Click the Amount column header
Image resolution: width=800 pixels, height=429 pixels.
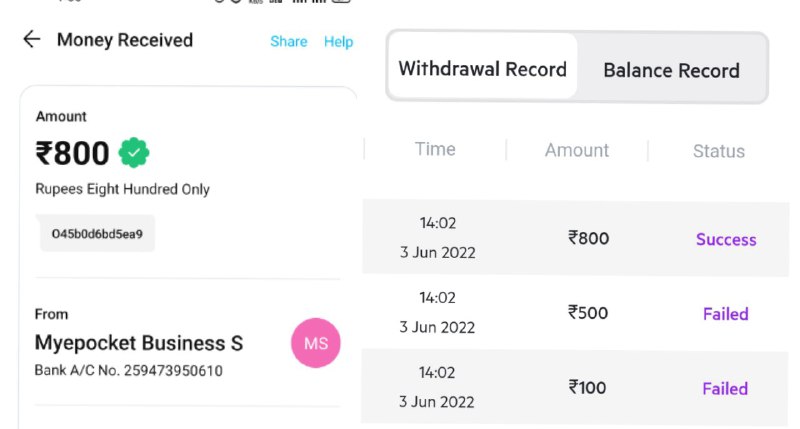(x=577, y=150)
